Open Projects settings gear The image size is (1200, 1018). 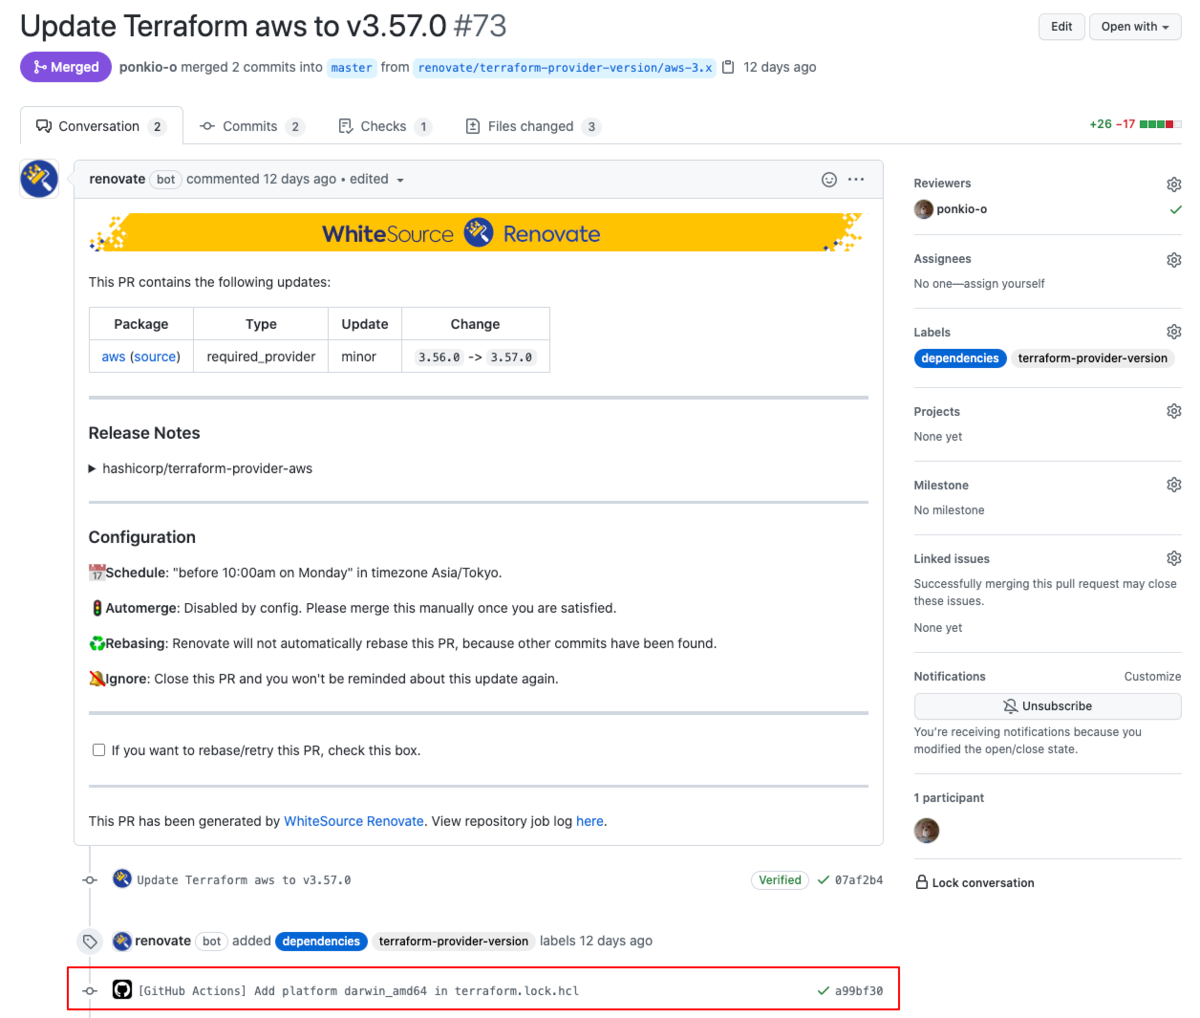coord(1174,411)
